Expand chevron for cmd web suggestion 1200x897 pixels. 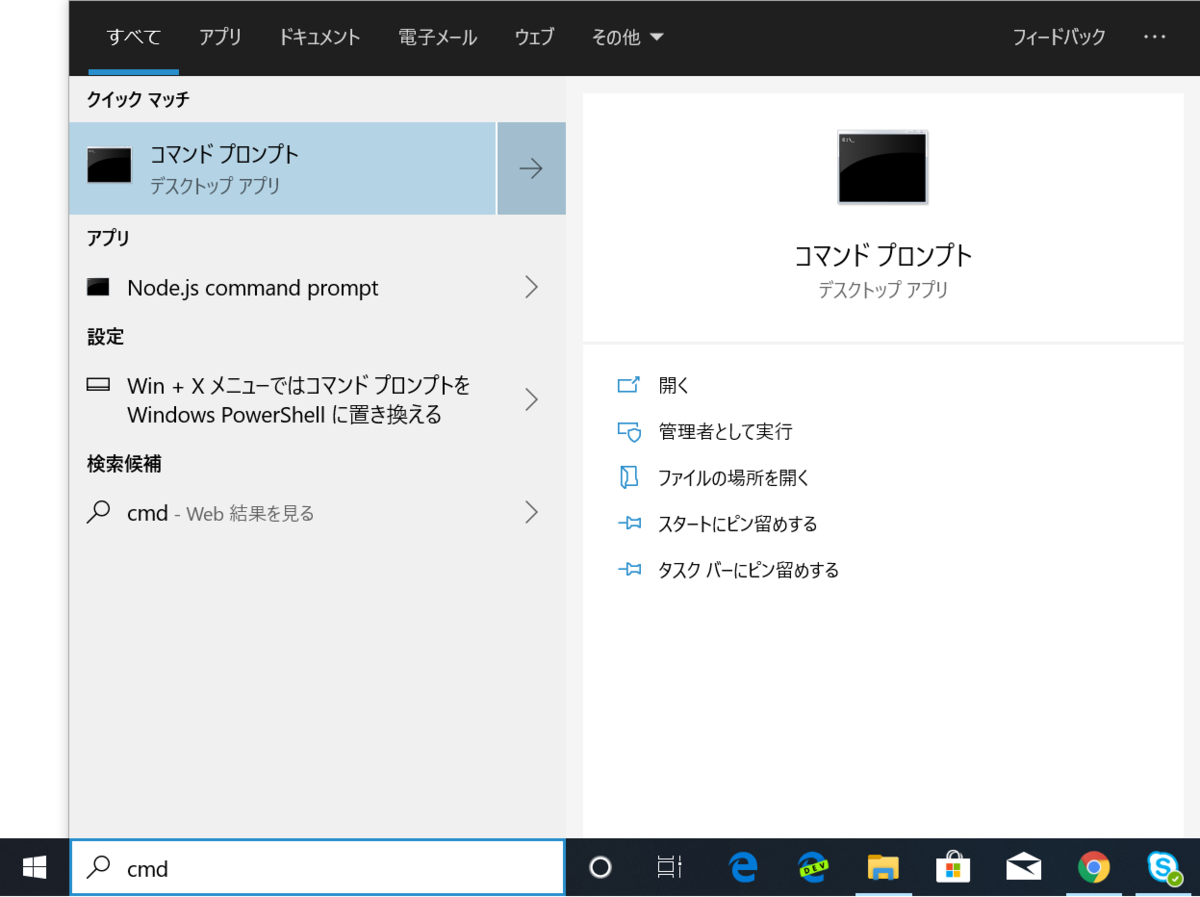pos(531,513)
